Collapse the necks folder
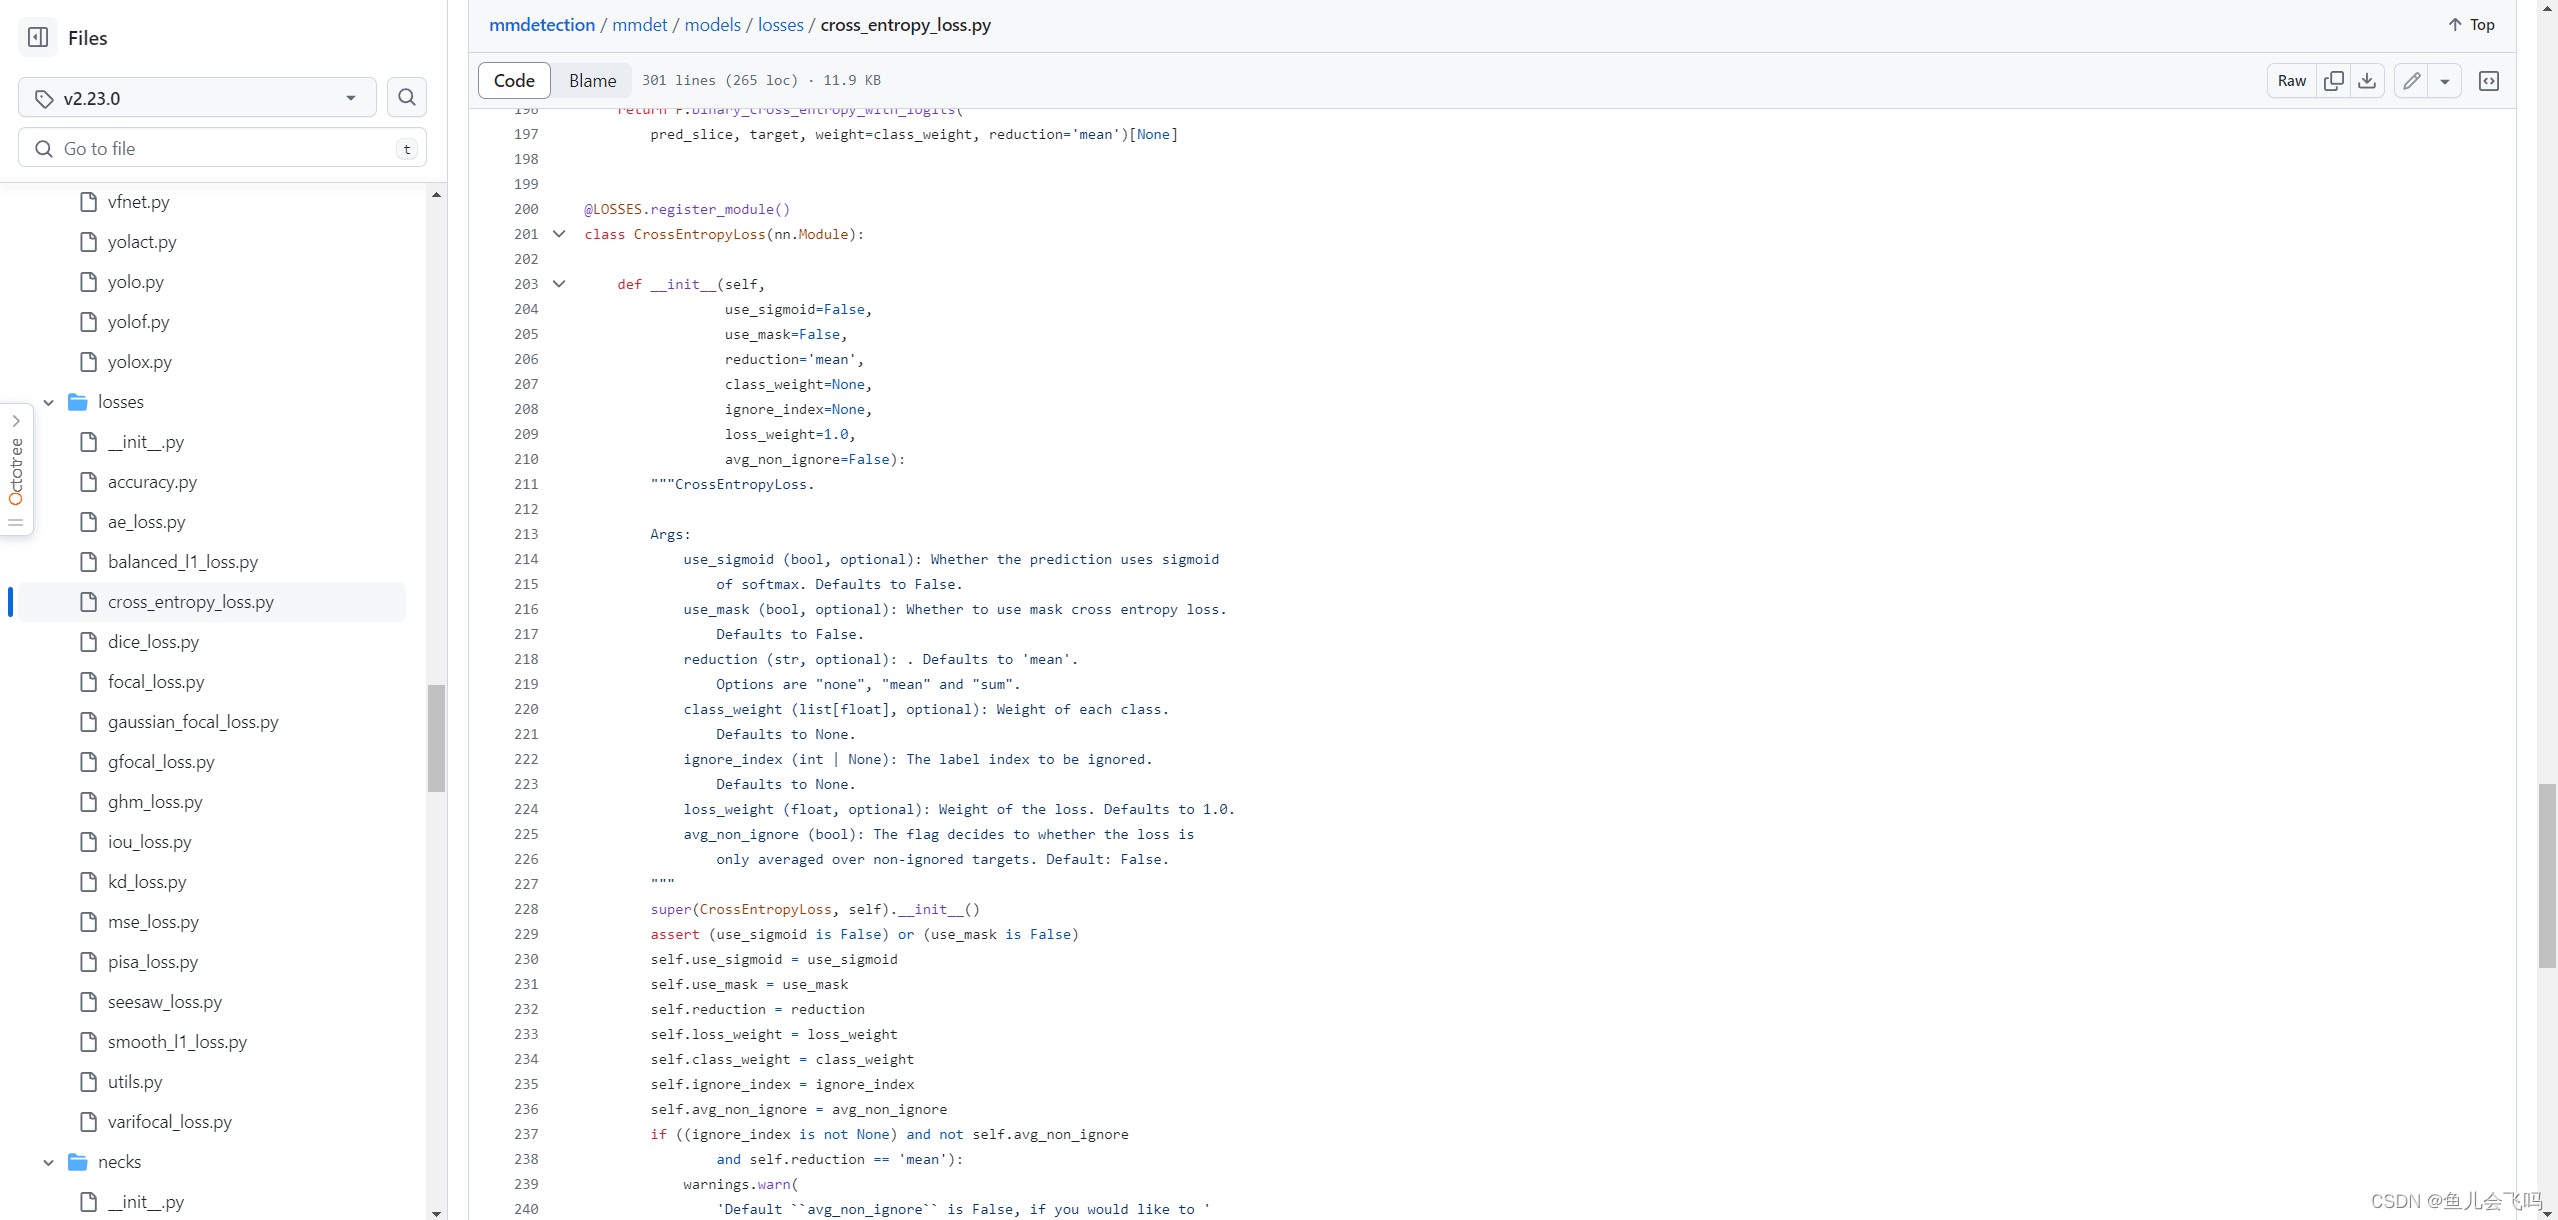2558x1220 pixels. click(48, 1162)
